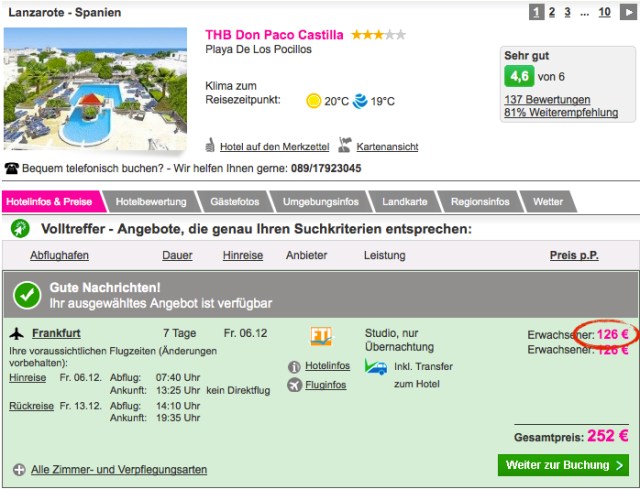Sort by Hinreise column header

point(242,256)
